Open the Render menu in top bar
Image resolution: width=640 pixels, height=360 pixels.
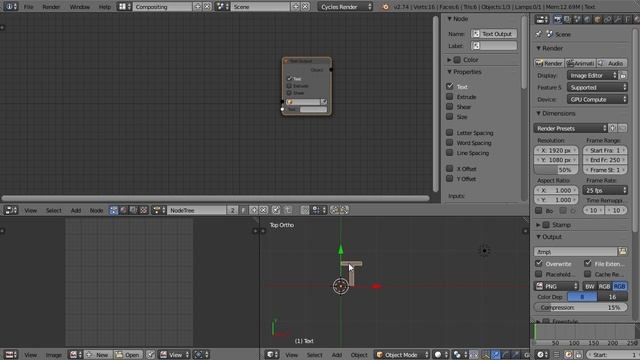tap(51, 7)
